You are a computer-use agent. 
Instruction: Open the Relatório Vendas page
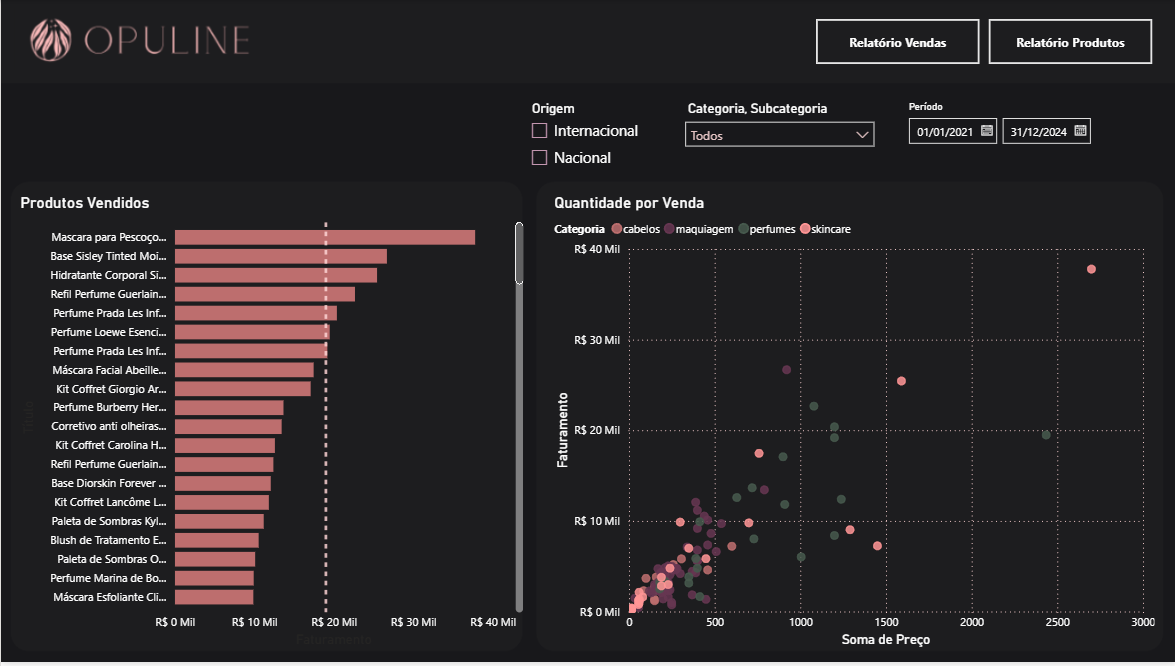pos(898,42)
